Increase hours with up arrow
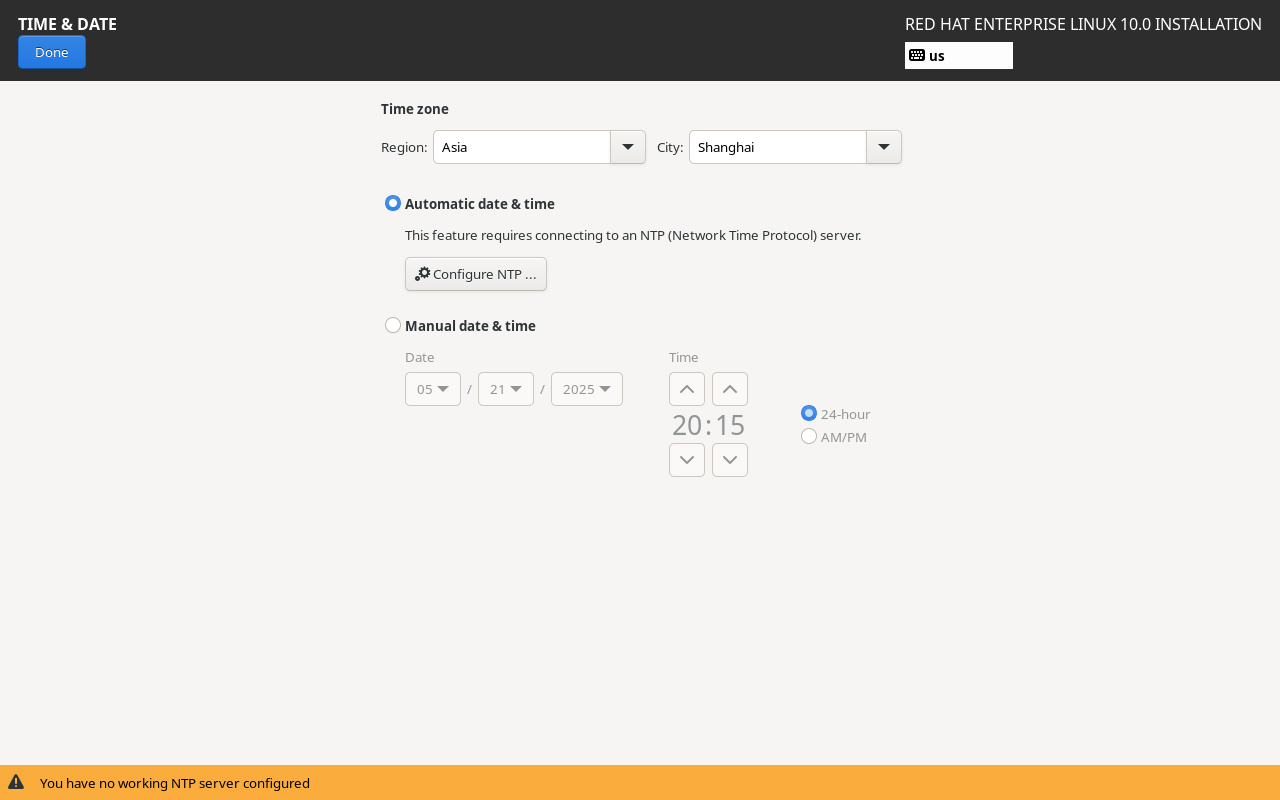This screenshot has height=800, width=1280. pyautogui.click(x=687, y=389)
